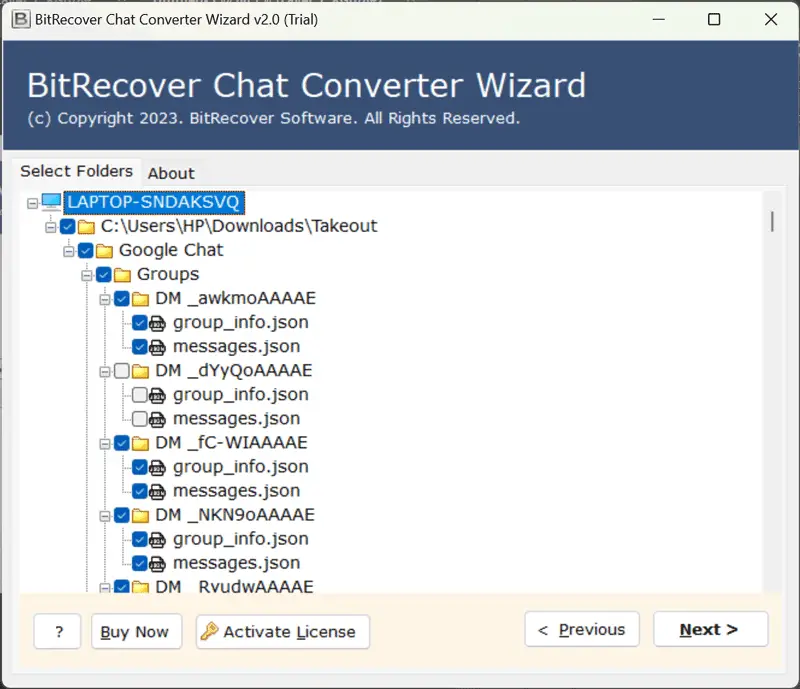This screenshot has width=800, height=689.
Task: Check group_info.json under DM _dYyQoAAAAE
Action: click(140, 395)
